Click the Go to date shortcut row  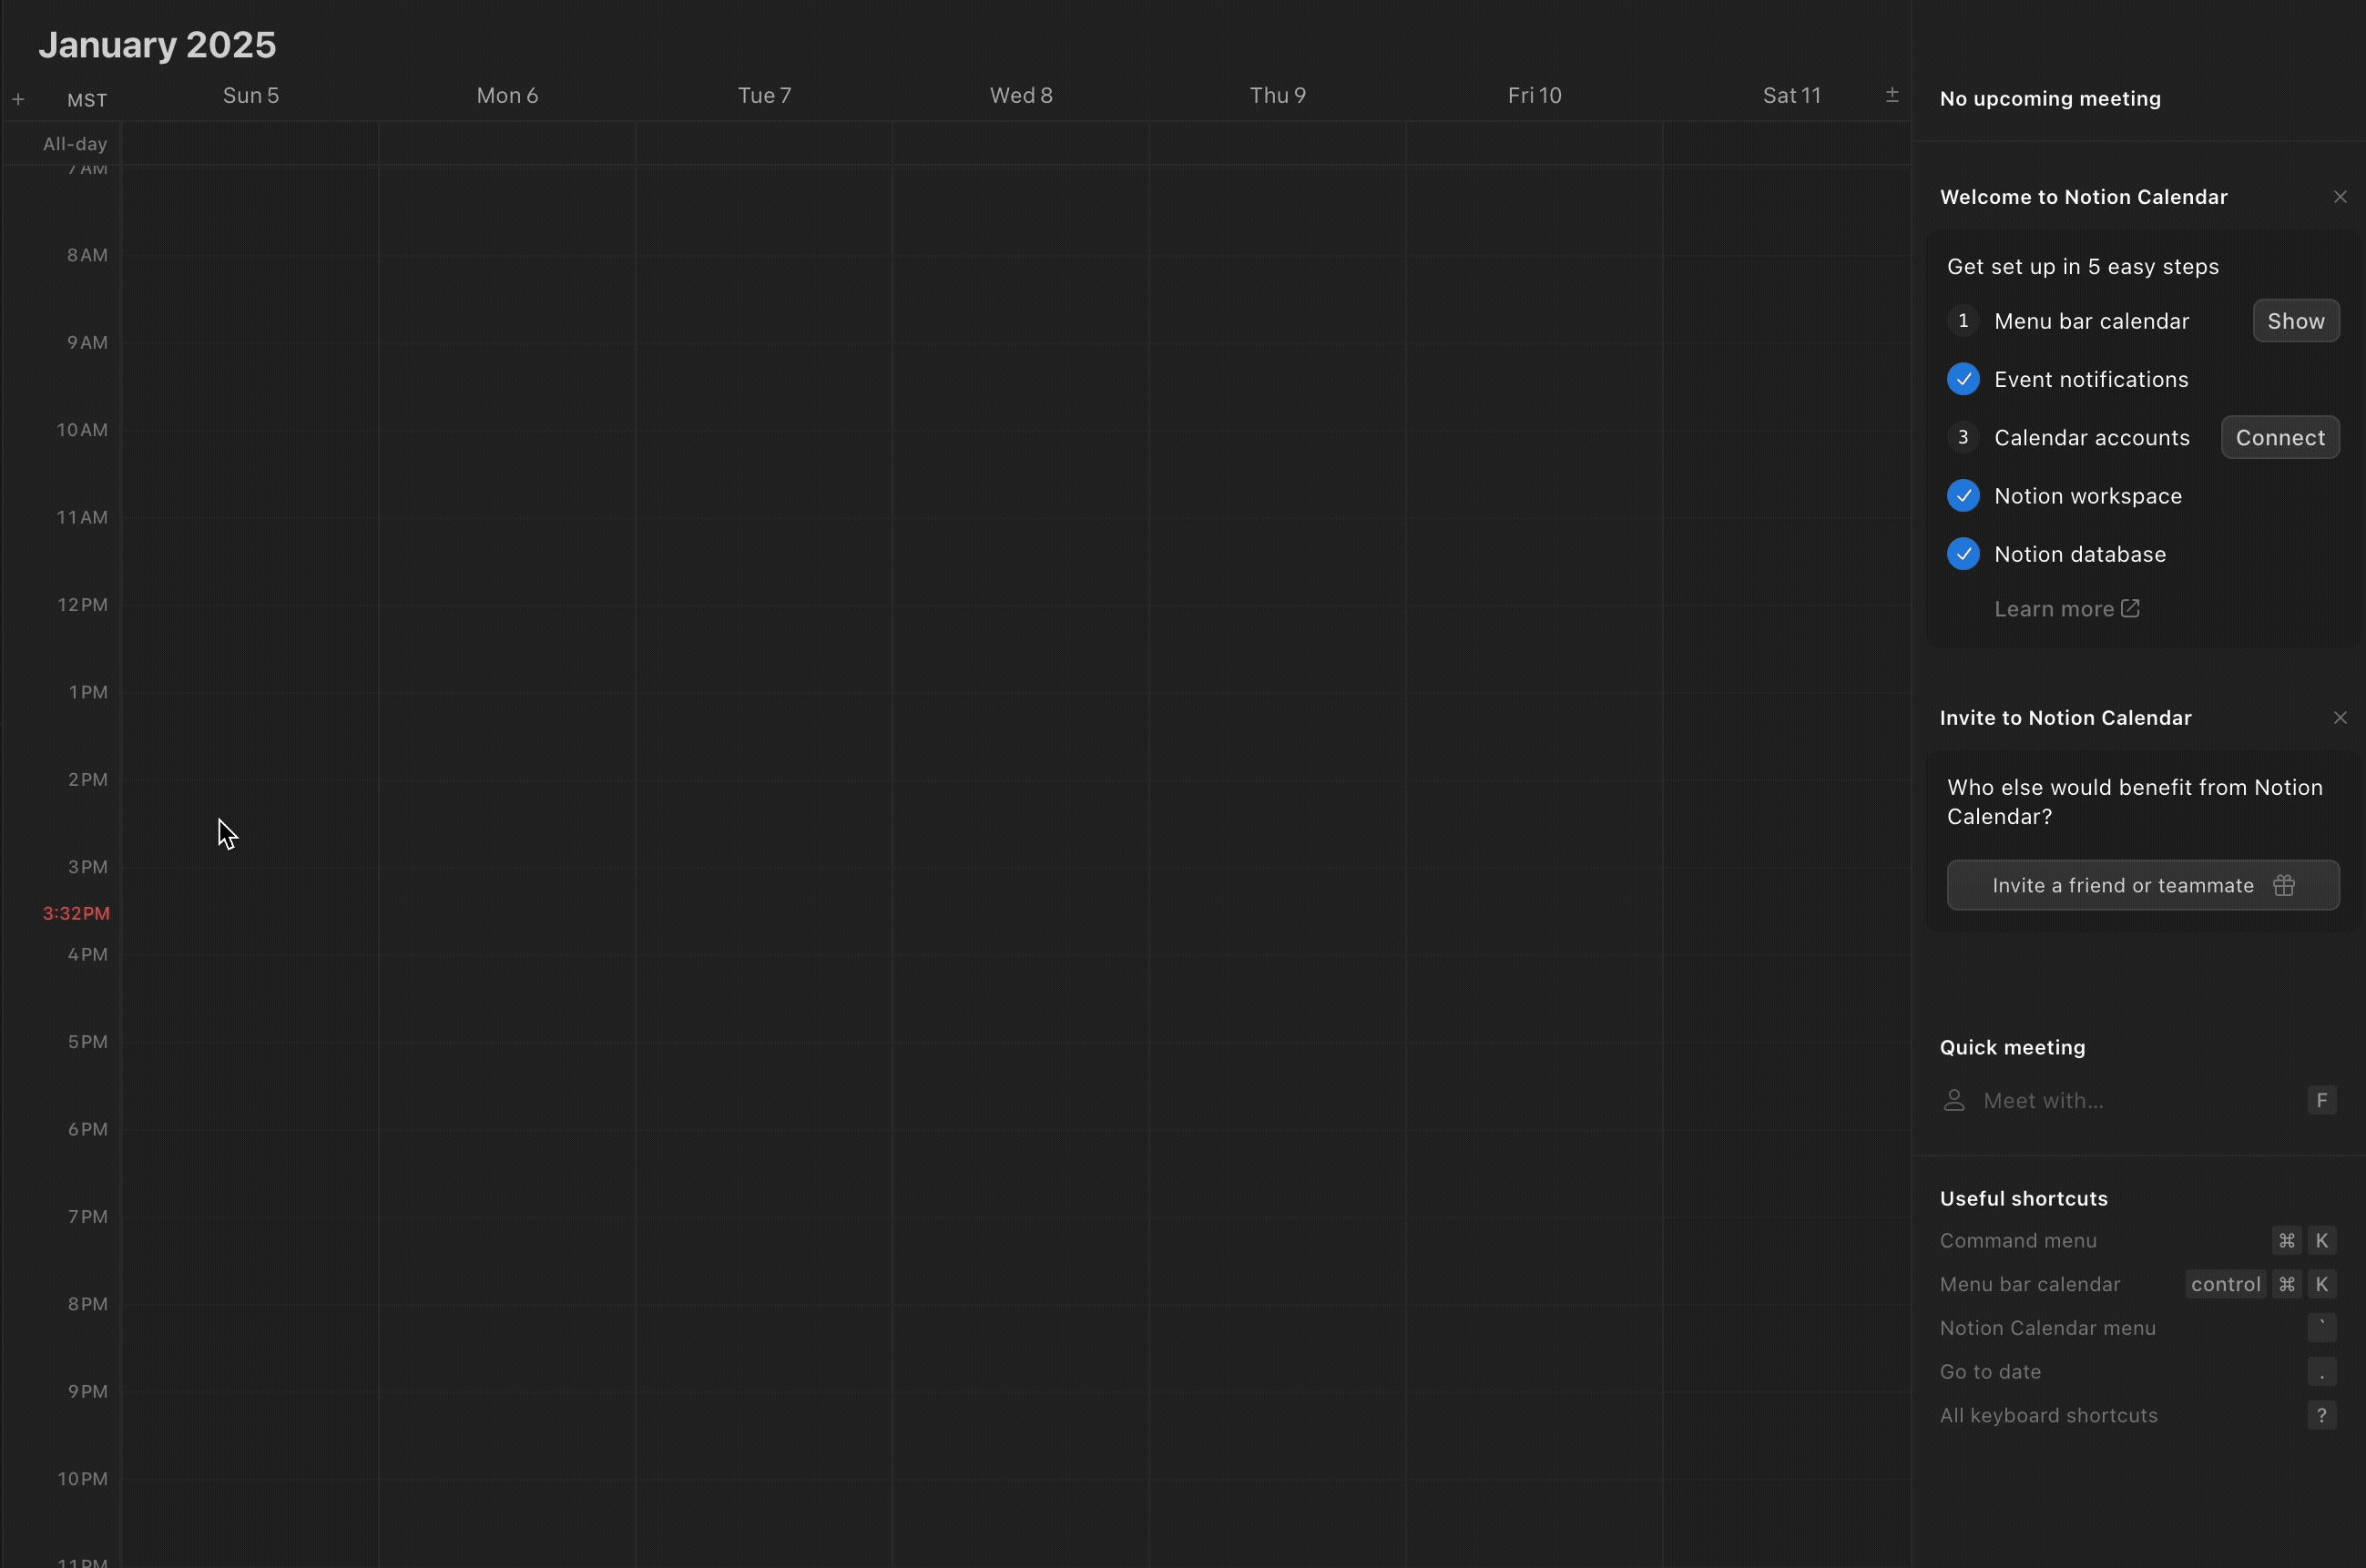[2138, 1372]
